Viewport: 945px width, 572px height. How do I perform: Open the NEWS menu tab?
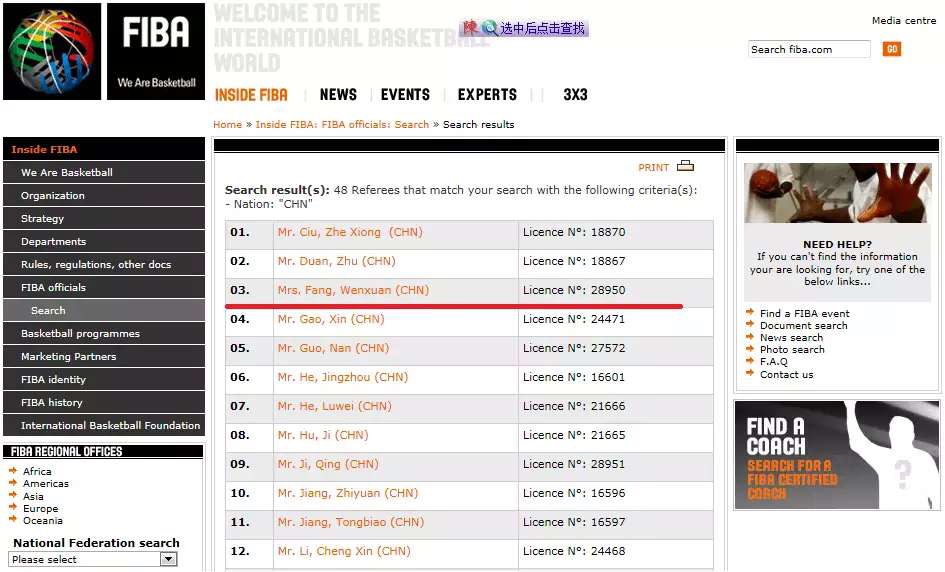click(338, 95)
